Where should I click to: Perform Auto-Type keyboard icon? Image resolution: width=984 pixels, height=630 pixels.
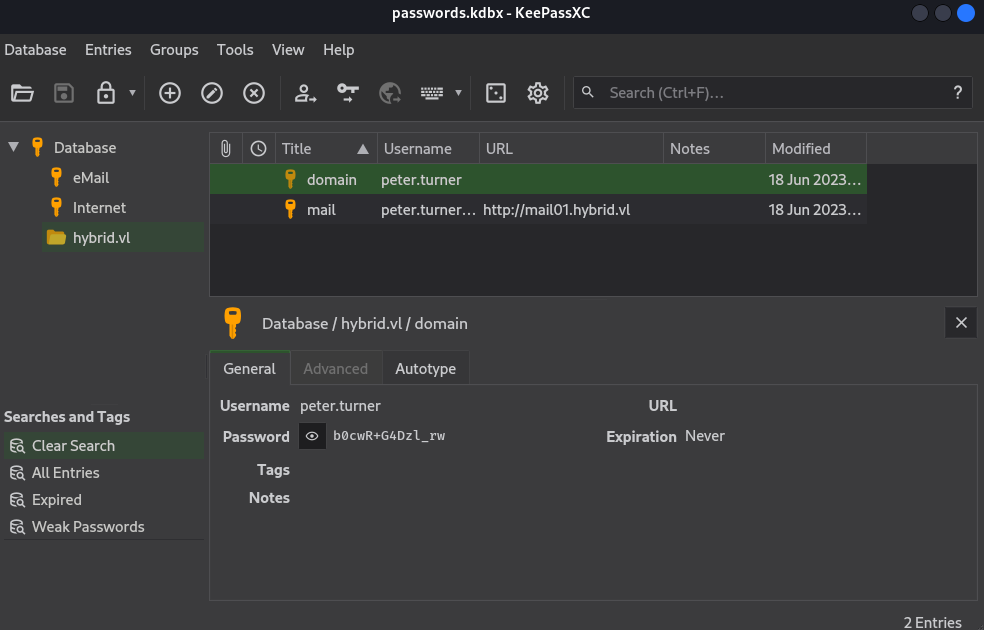pyautogui.click(x=432, y=93)
